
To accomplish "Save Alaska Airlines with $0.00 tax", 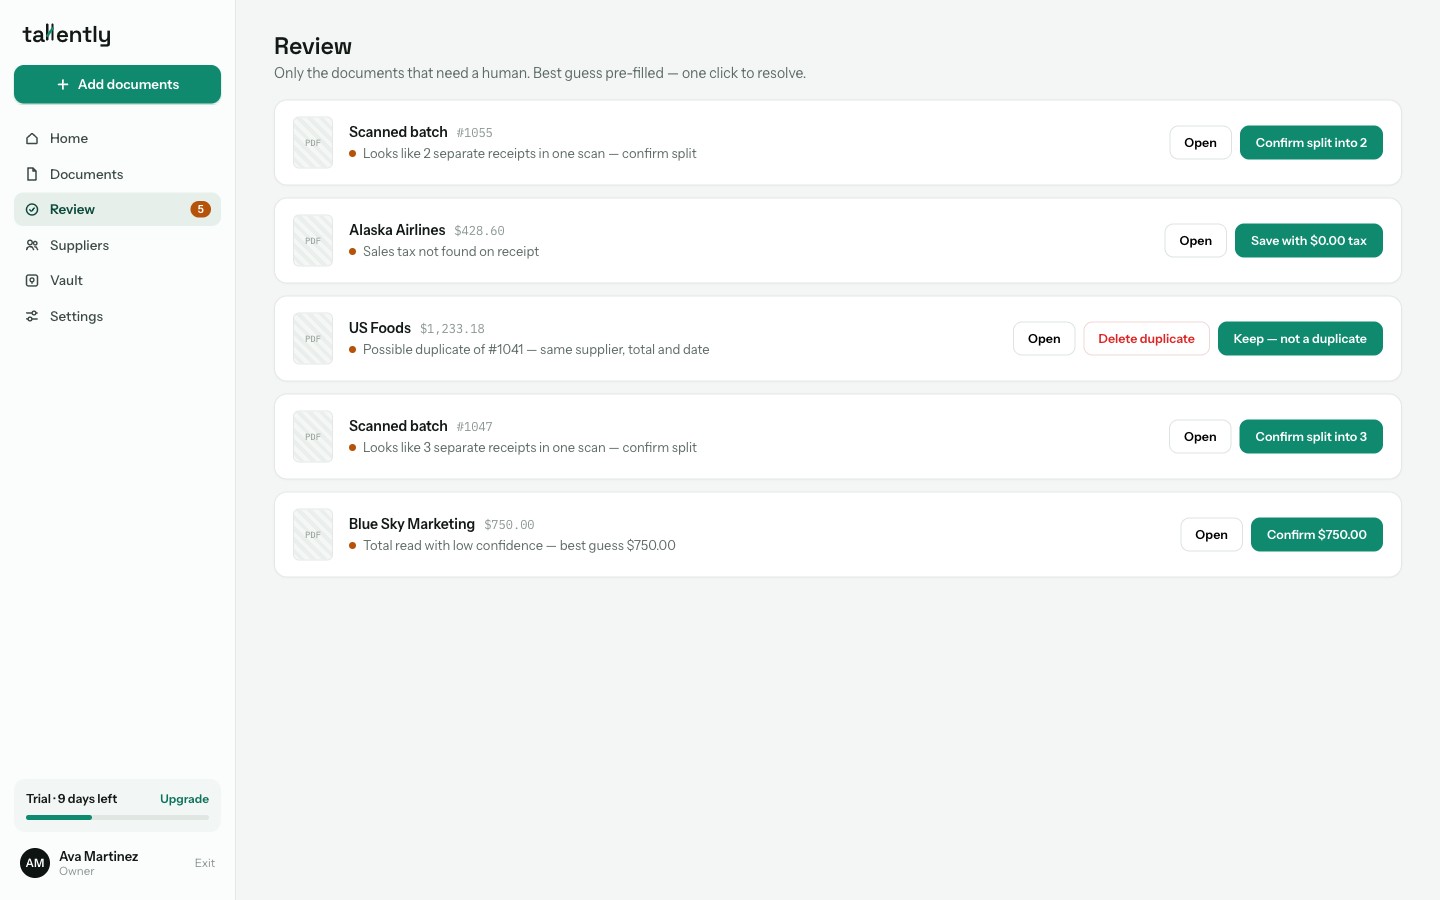I will click(x=1308, y=241).
